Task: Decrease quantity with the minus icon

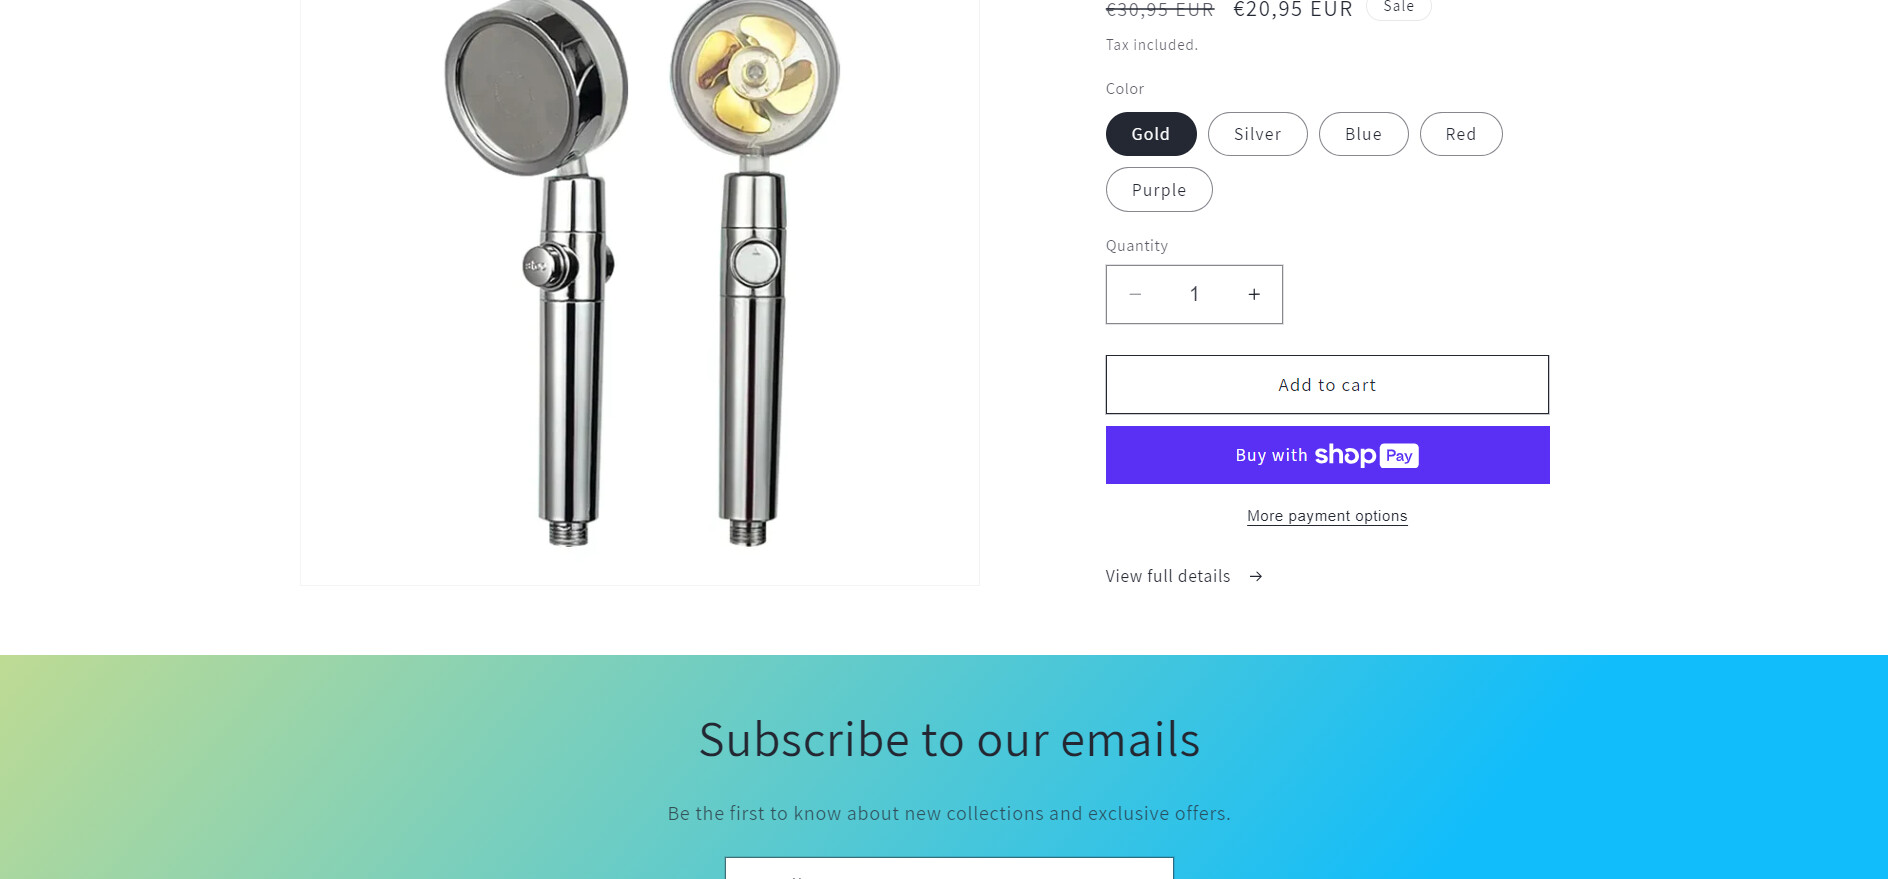Action: pos(1135,294)
